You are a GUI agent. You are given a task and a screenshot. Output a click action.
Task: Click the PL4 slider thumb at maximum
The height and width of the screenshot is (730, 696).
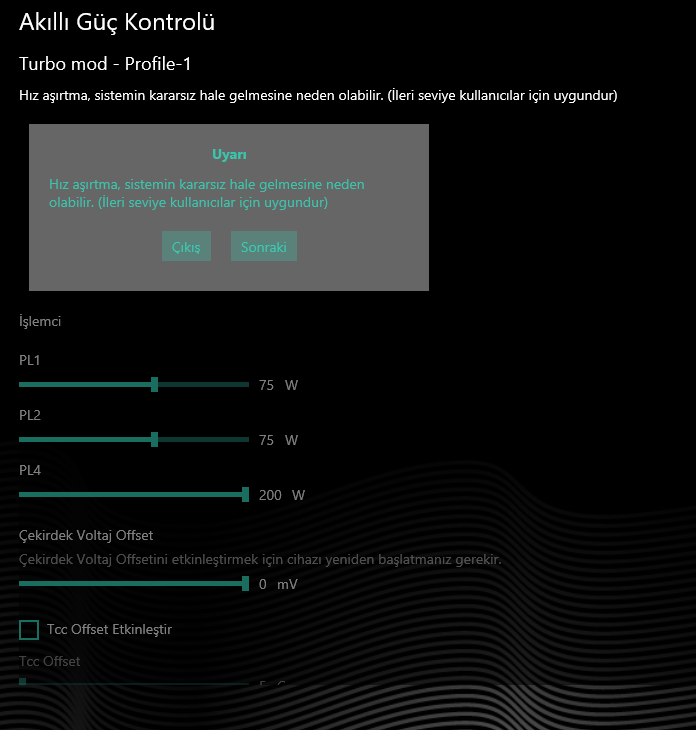click(245, 494)
